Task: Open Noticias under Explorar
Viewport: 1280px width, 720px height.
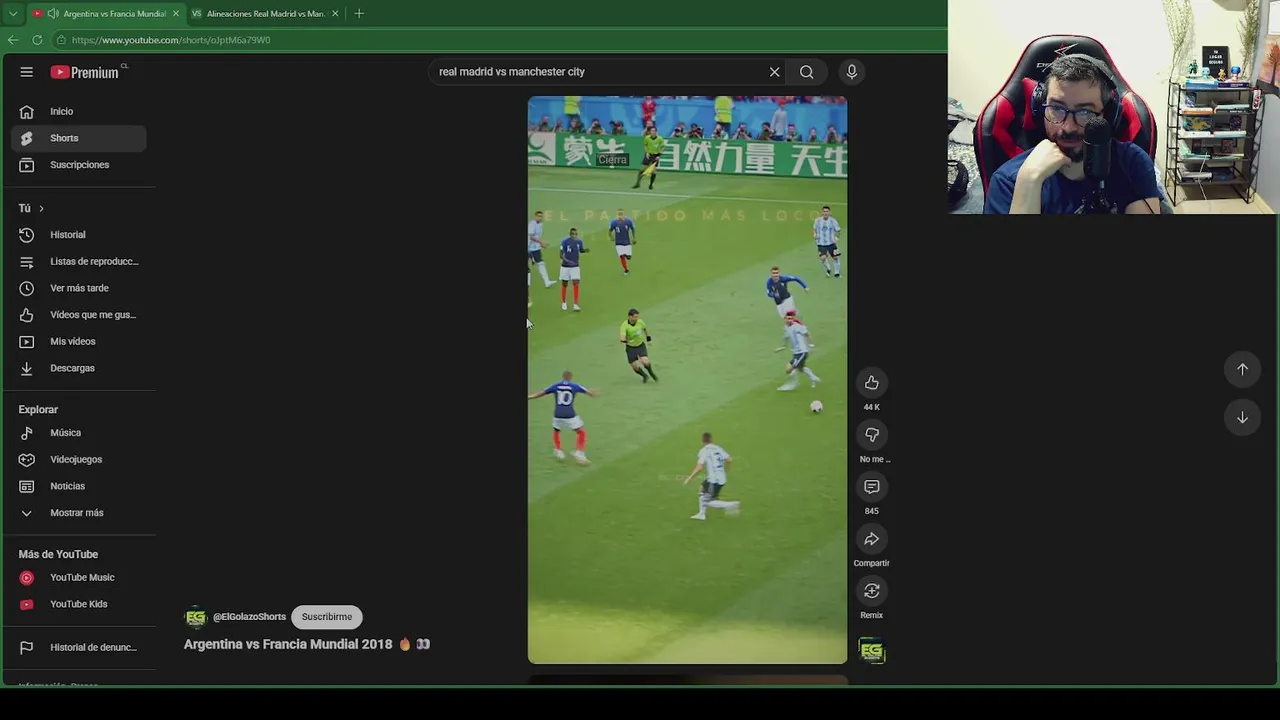Action: coord(79,486)
